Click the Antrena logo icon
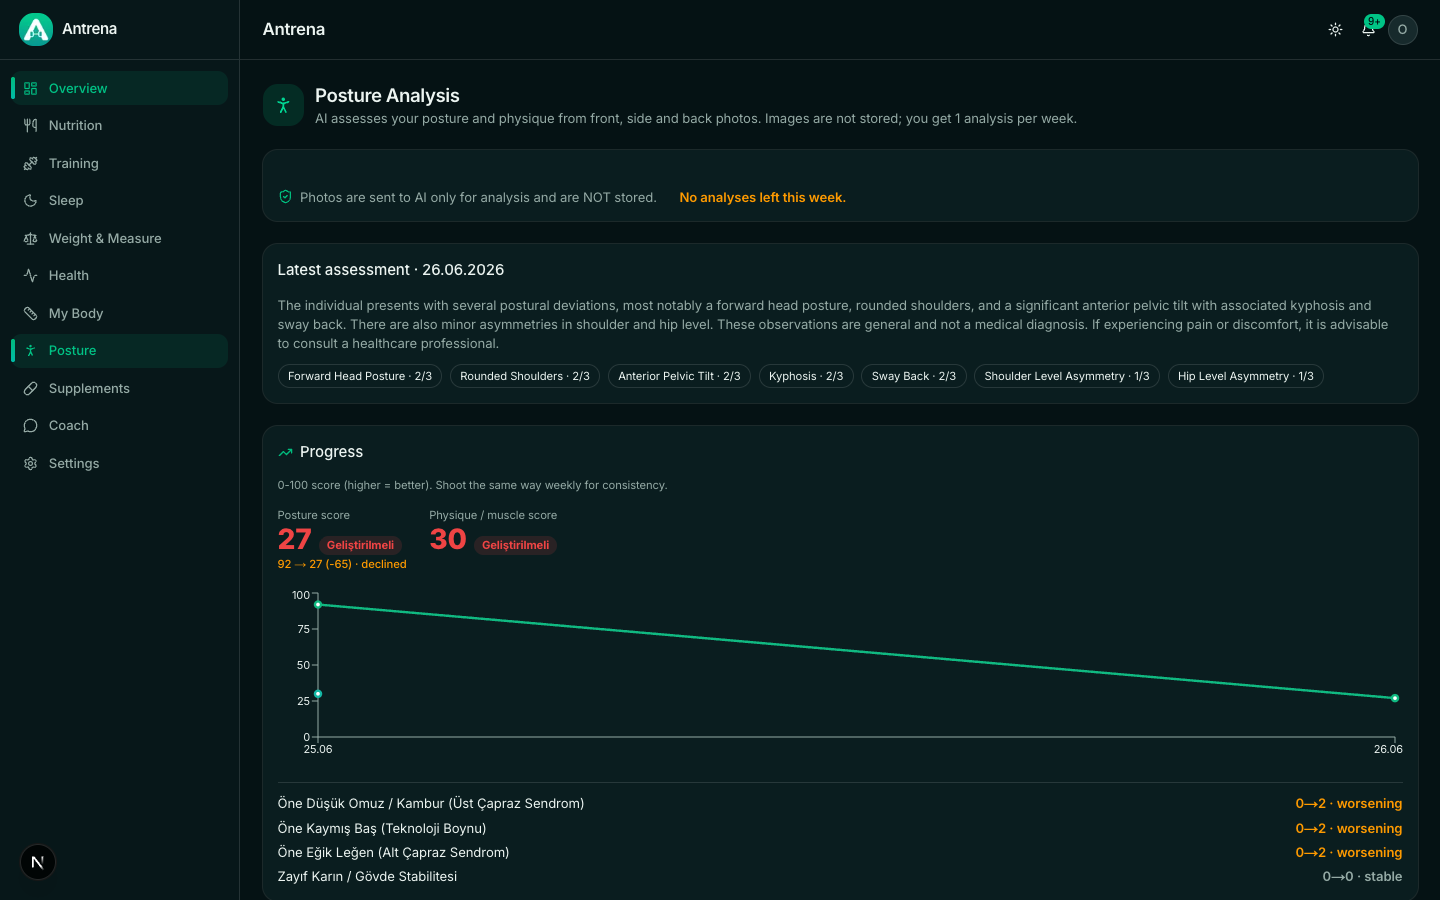Viewport: 1440px width, 900px height. (x=36, y=29)
